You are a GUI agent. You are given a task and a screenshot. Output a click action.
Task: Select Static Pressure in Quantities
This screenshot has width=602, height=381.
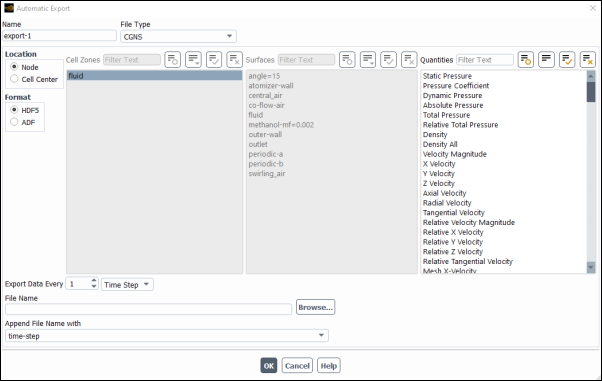tap(447, 76)
